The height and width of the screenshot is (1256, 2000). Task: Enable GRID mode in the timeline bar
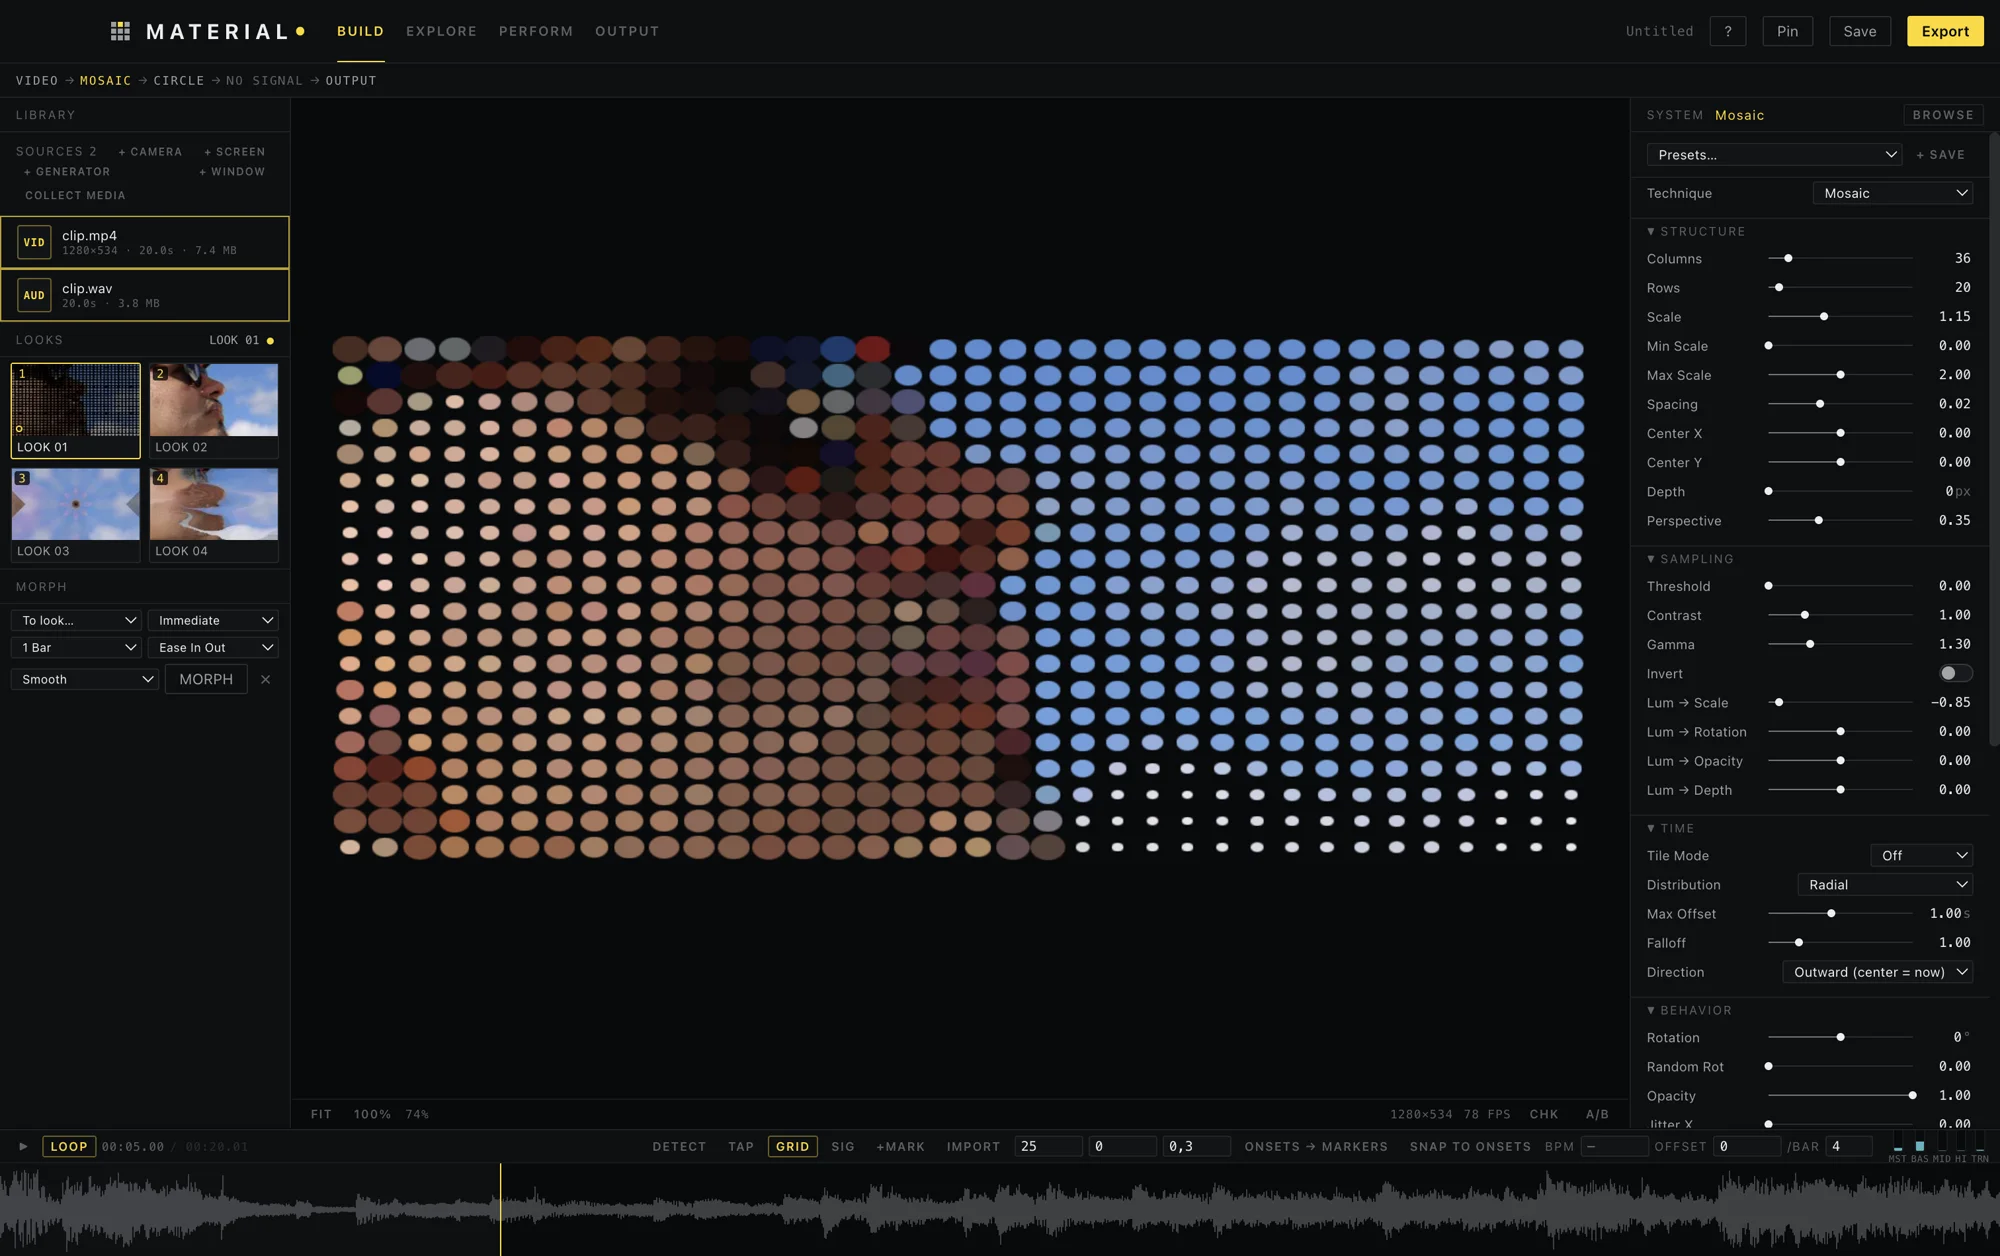(x=792, y=1146)
